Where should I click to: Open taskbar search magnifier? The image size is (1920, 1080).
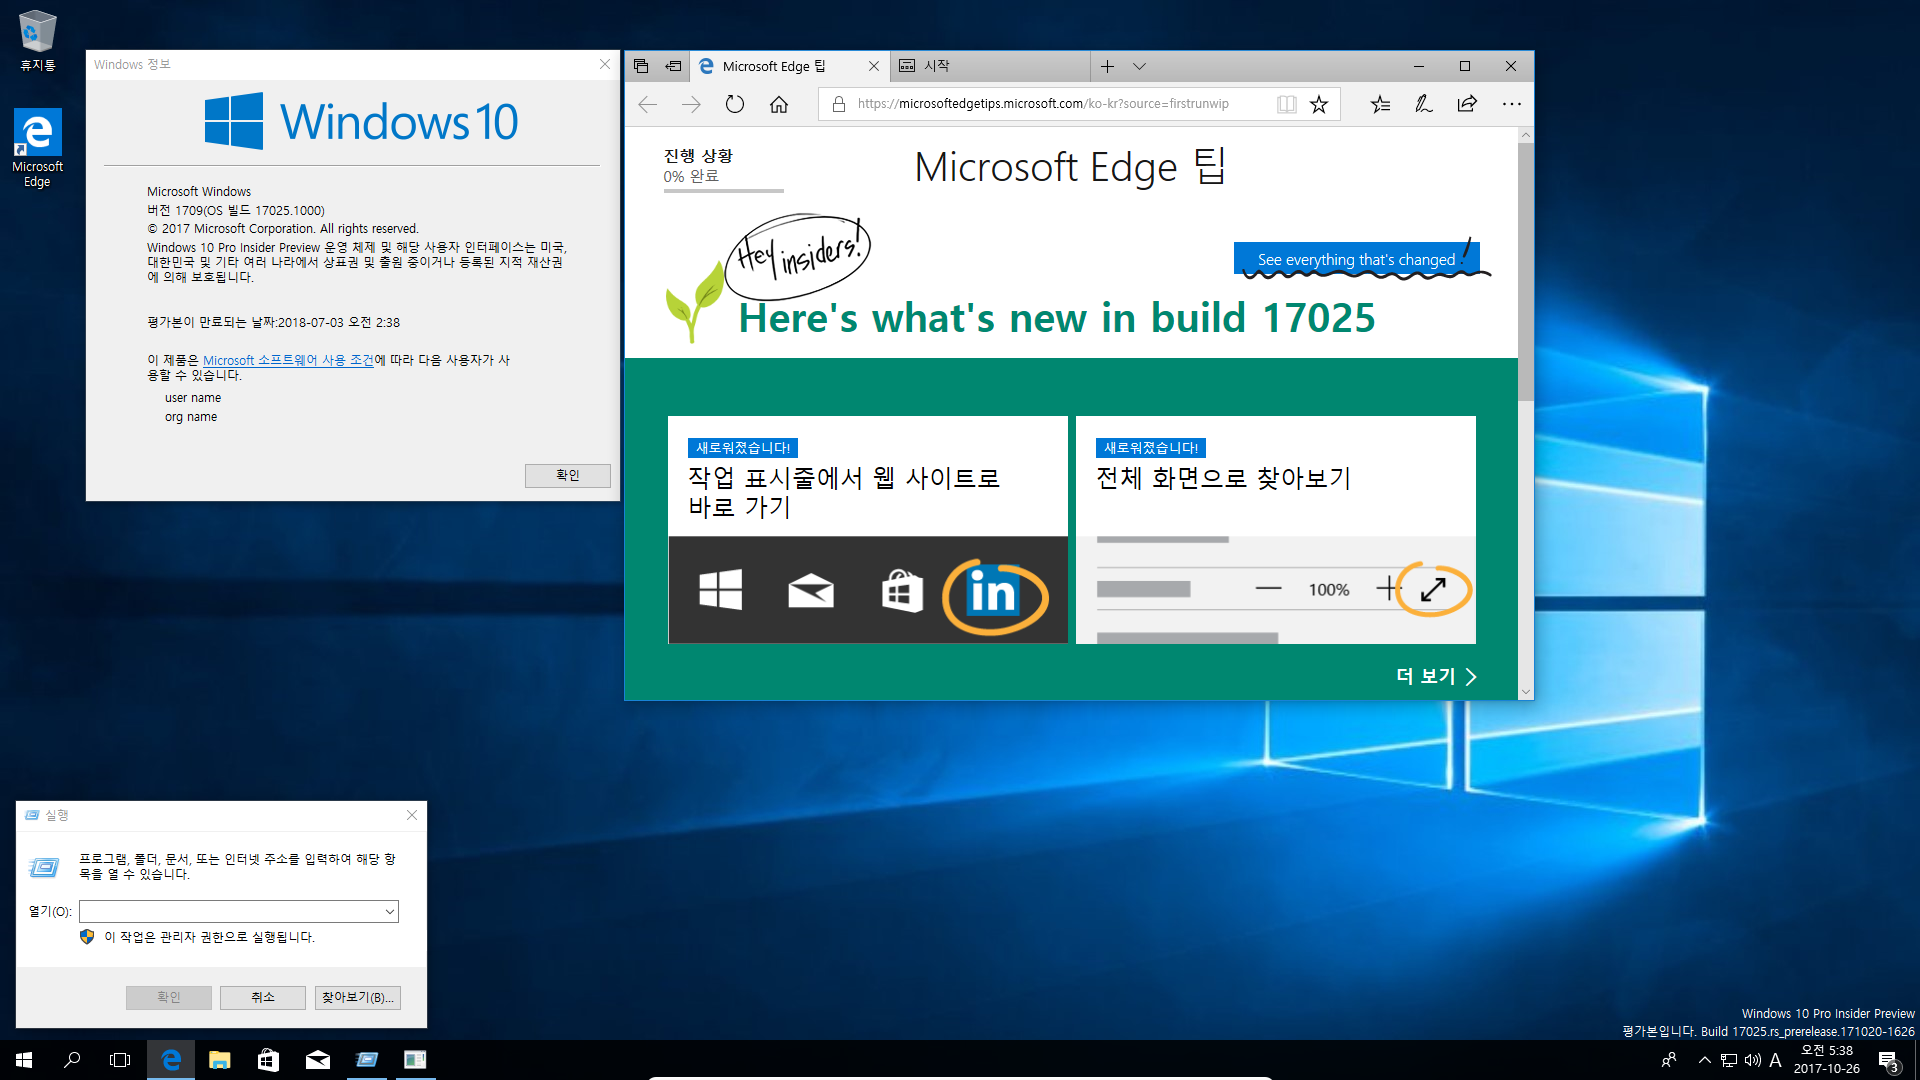click(72, 1060)
